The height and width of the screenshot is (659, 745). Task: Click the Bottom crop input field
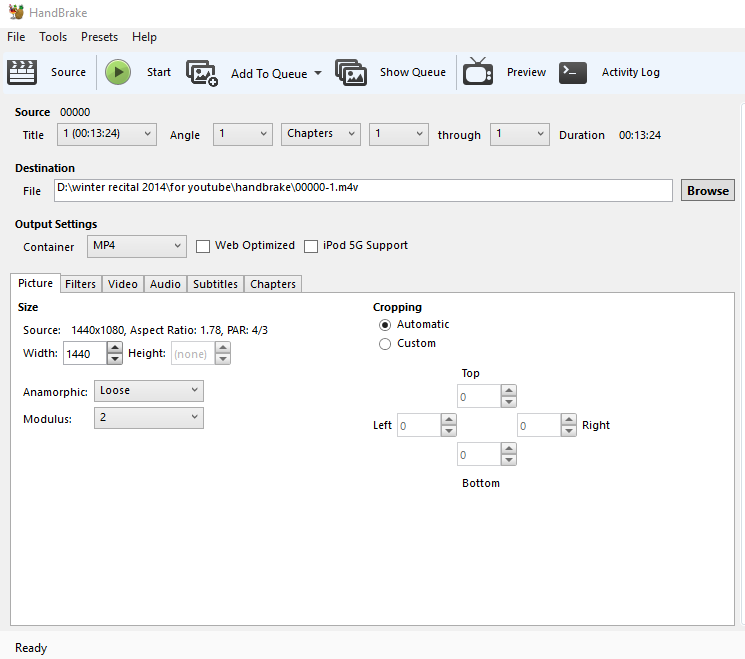(x=479, y=454)
